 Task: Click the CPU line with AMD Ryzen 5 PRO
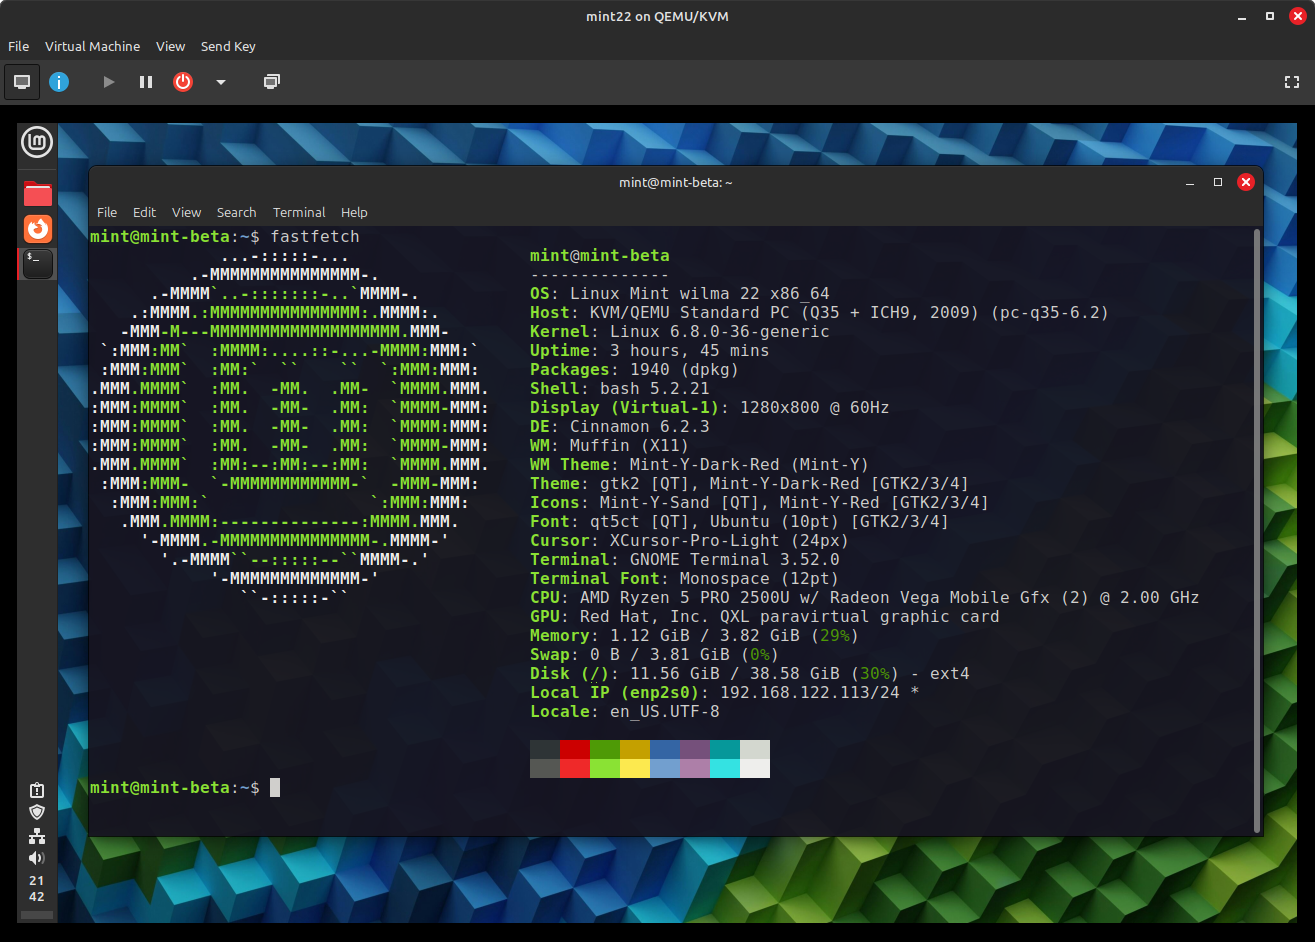click(x=865, y=598)
